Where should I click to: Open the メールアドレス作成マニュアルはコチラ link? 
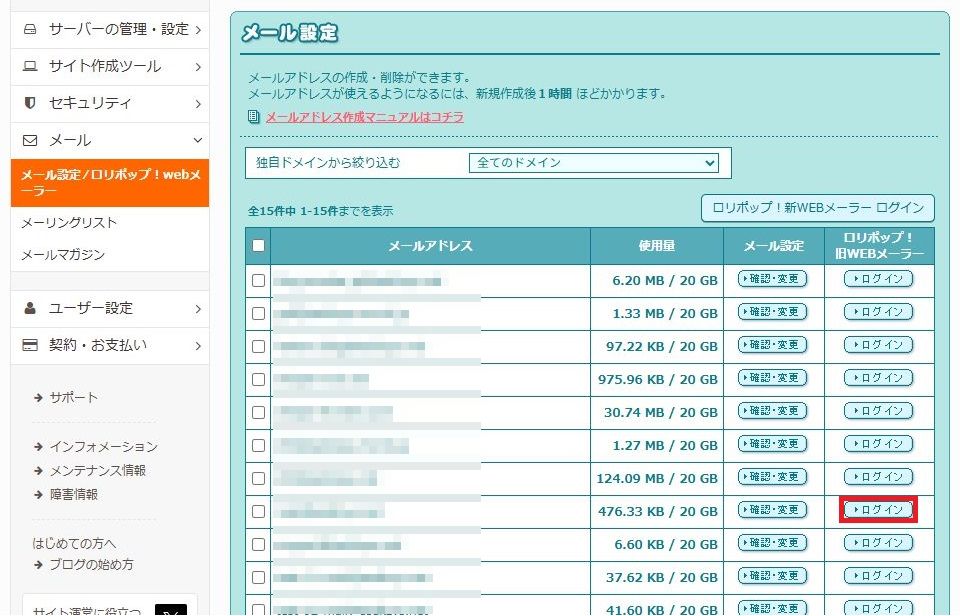(364, 117)
